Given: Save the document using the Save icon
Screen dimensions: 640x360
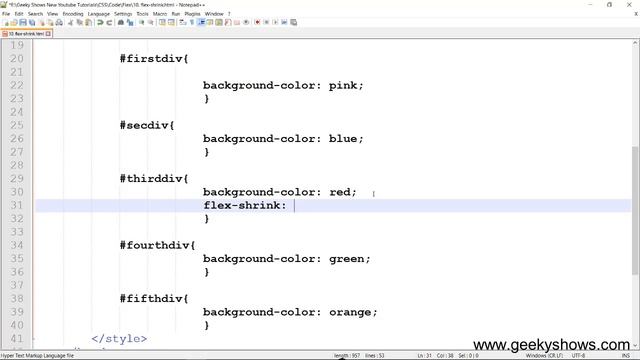Looking at the screenshot, I should pyautogui.click(x=23, y=22).
